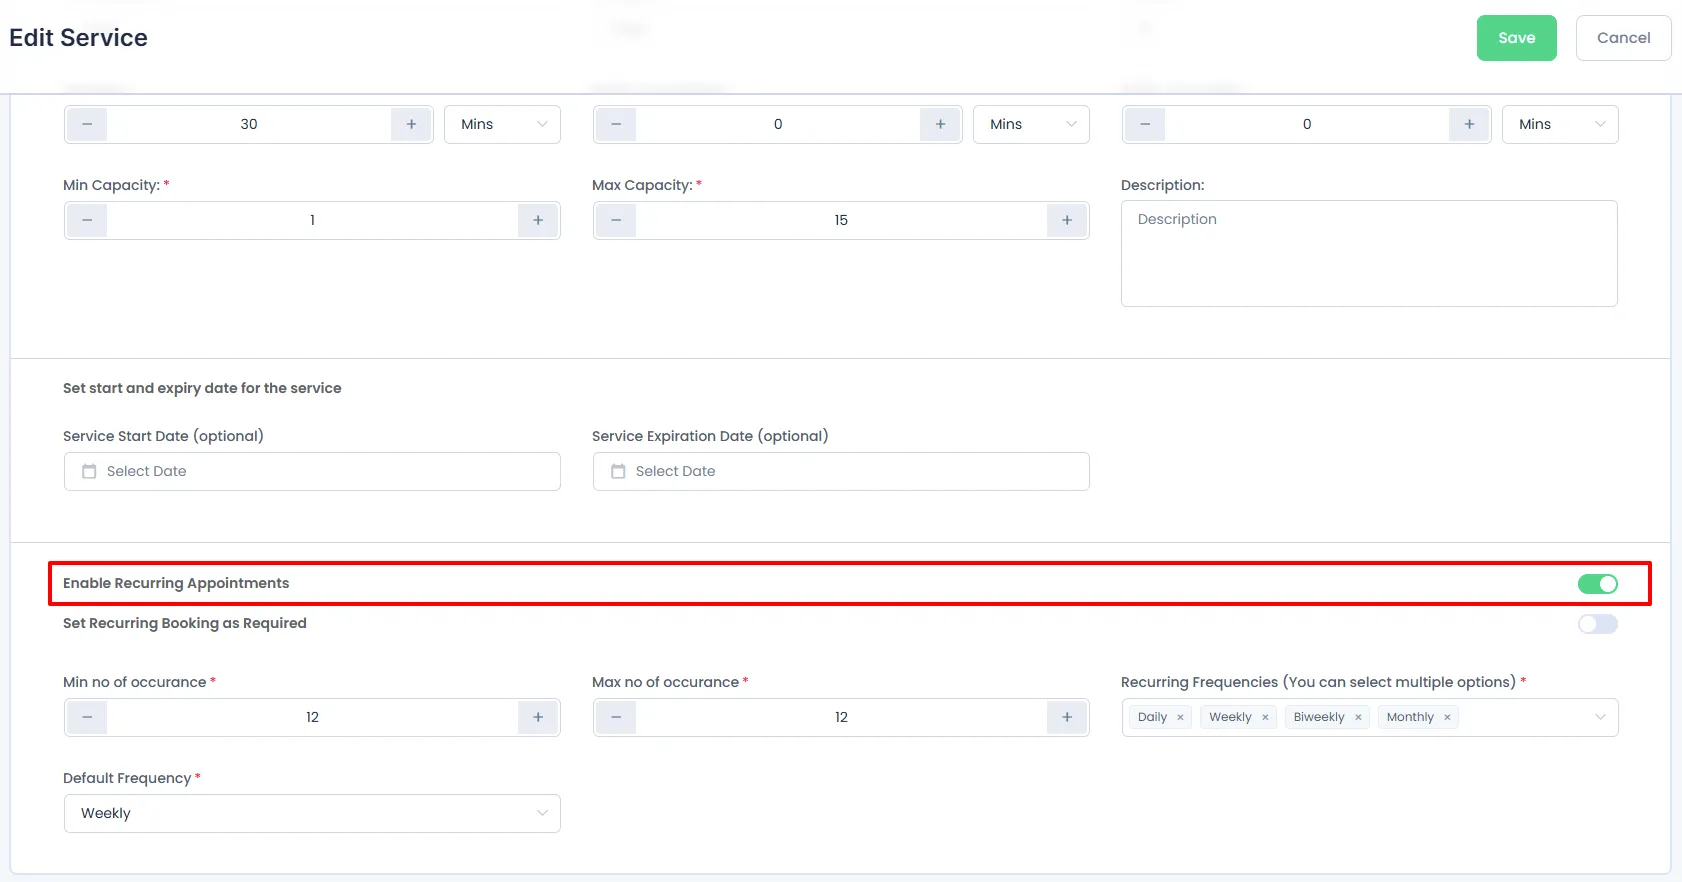Screen dimensions: 1682x882
Task: Click the 'Recurring Frequencies' field label
Action: 1318,682
